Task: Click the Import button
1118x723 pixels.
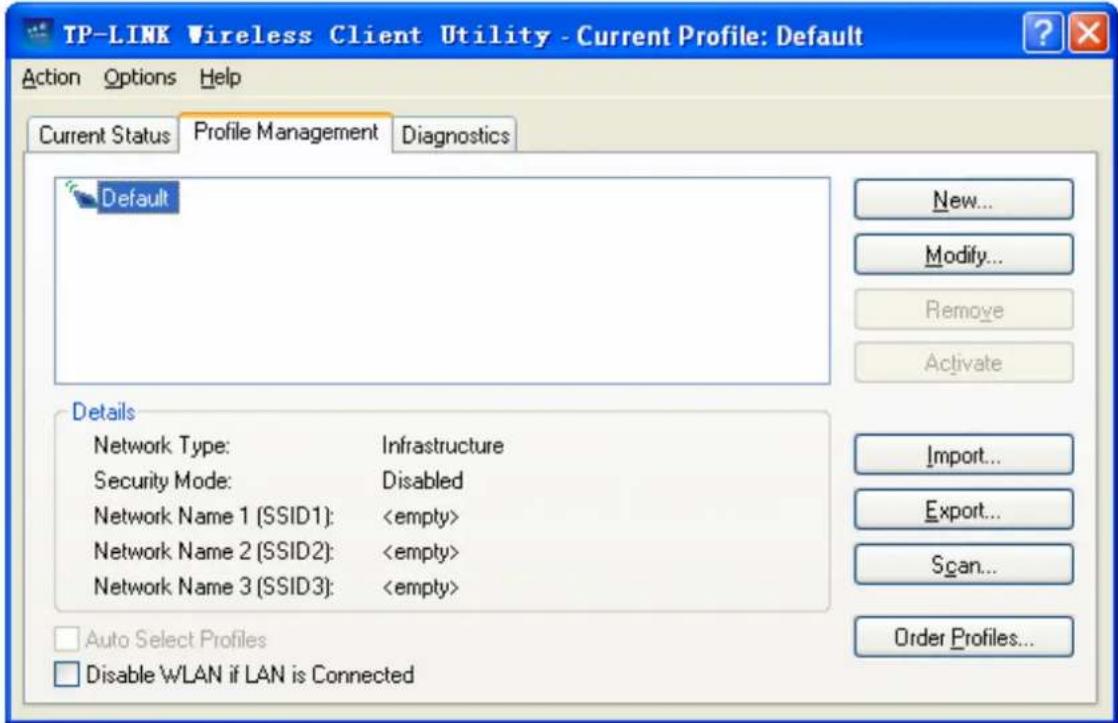Action: tap(963, 455)
